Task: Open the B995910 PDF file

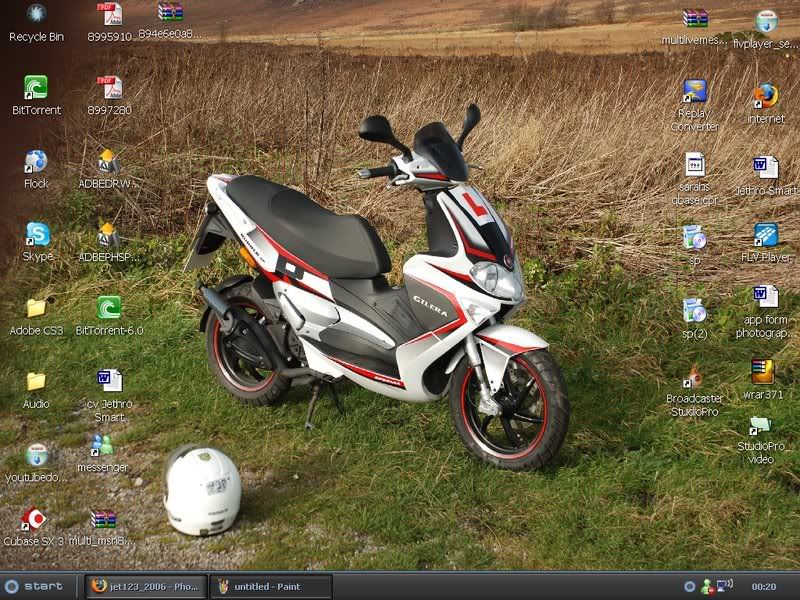Action: tap(109, 15)
